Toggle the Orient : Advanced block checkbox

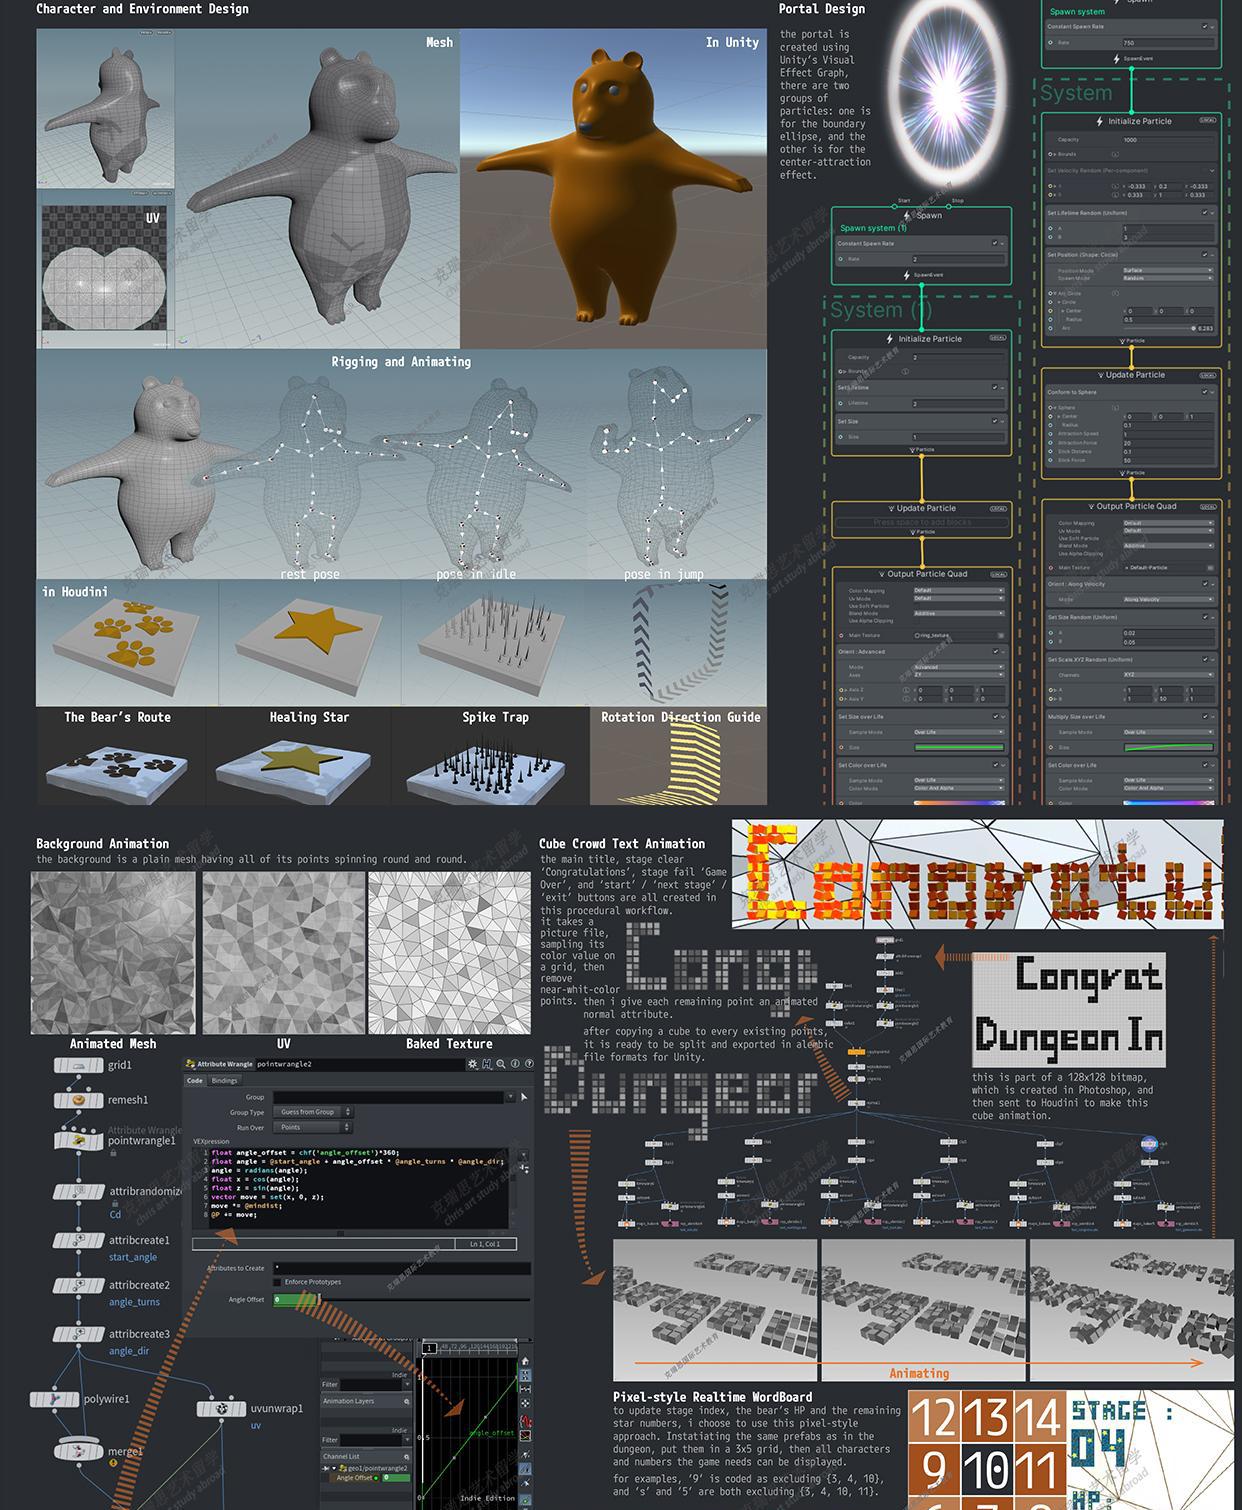(x=996, y=652)
